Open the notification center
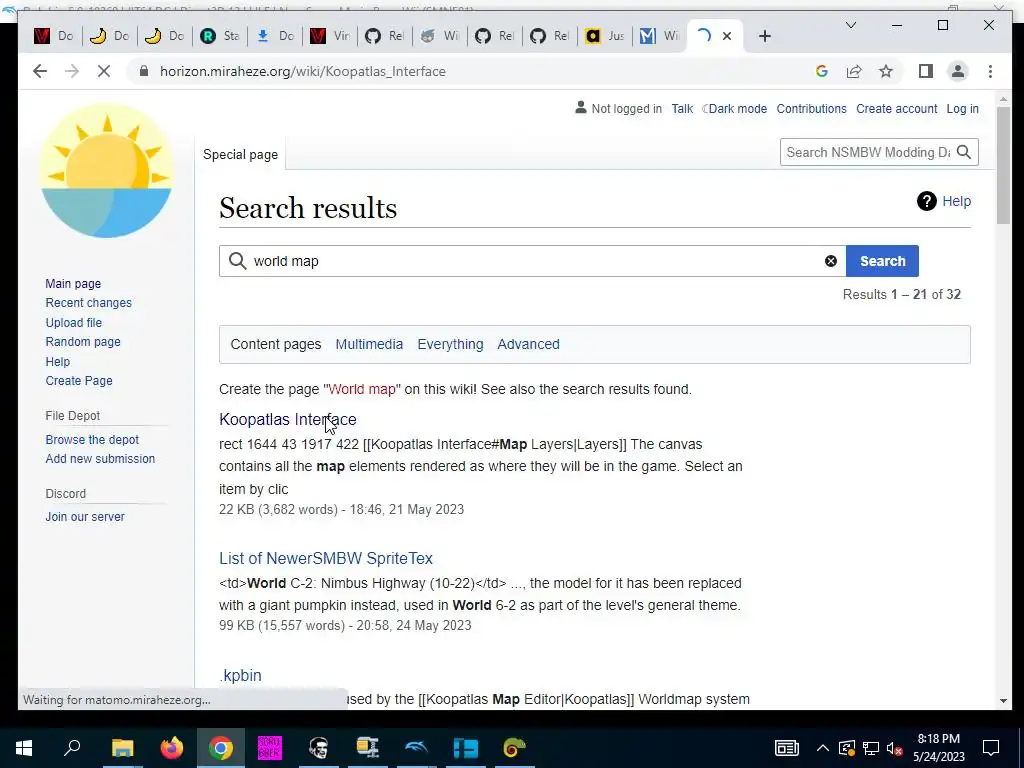This screenshot has width=1024, height=768. tap(991, 748)
